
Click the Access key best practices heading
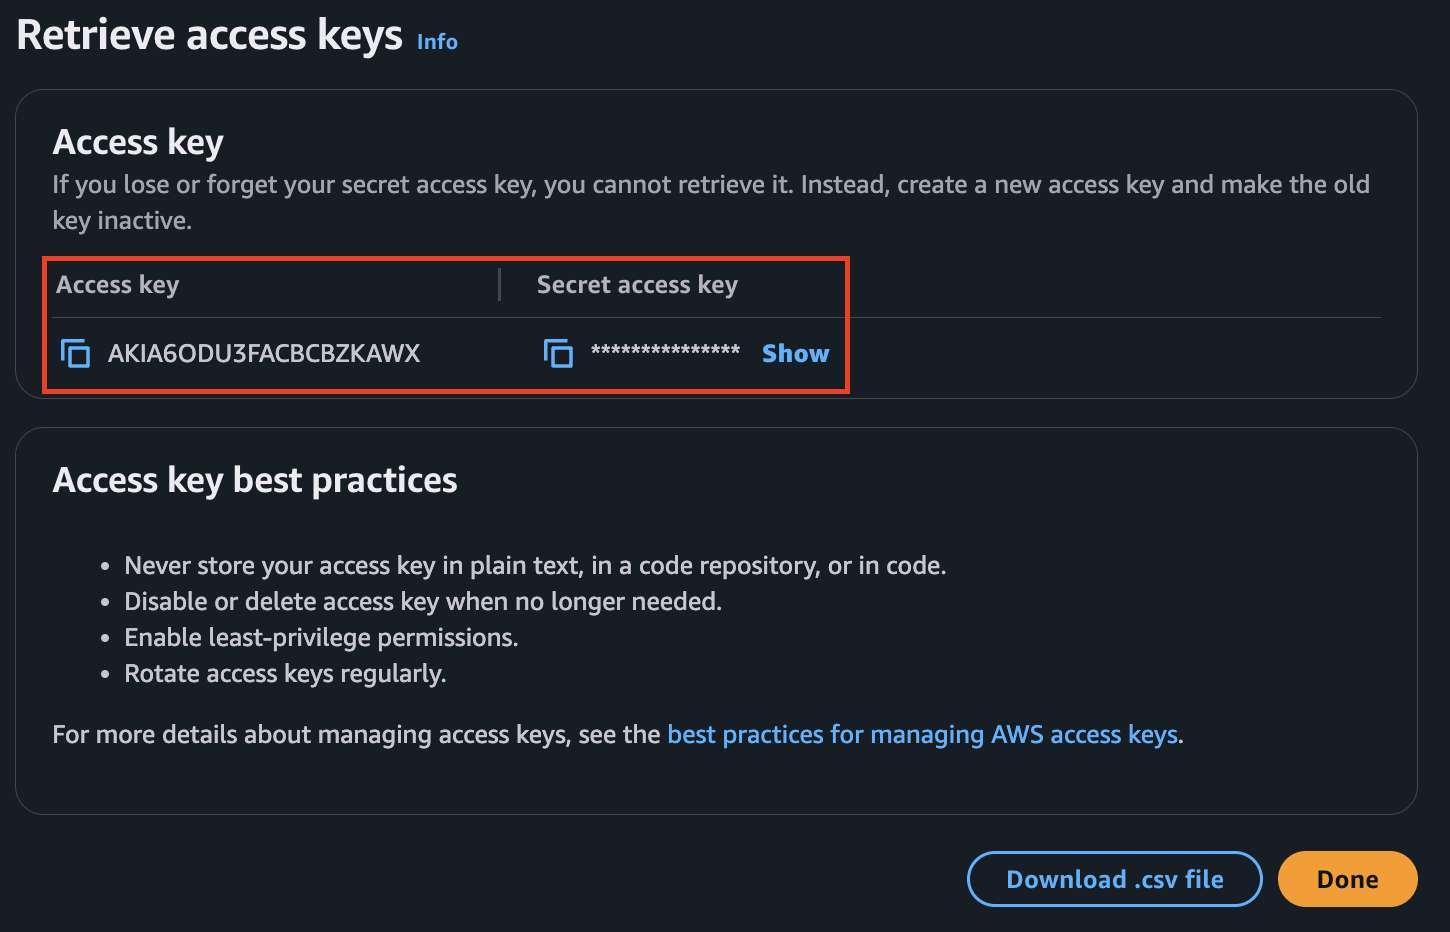point(255,480)
